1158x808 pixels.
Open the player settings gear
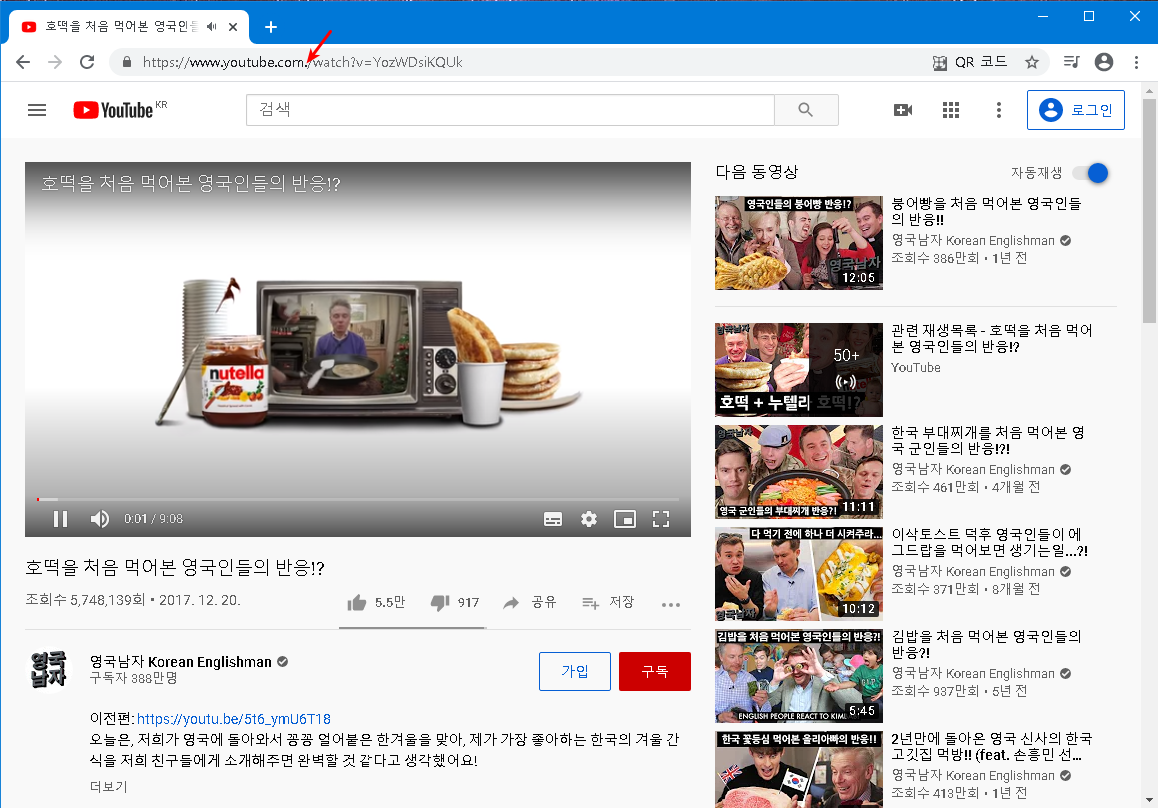pos(589,519)
